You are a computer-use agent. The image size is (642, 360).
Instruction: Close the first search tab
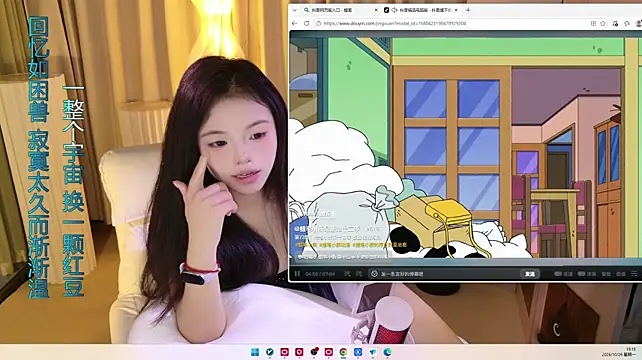pos(376,10)
